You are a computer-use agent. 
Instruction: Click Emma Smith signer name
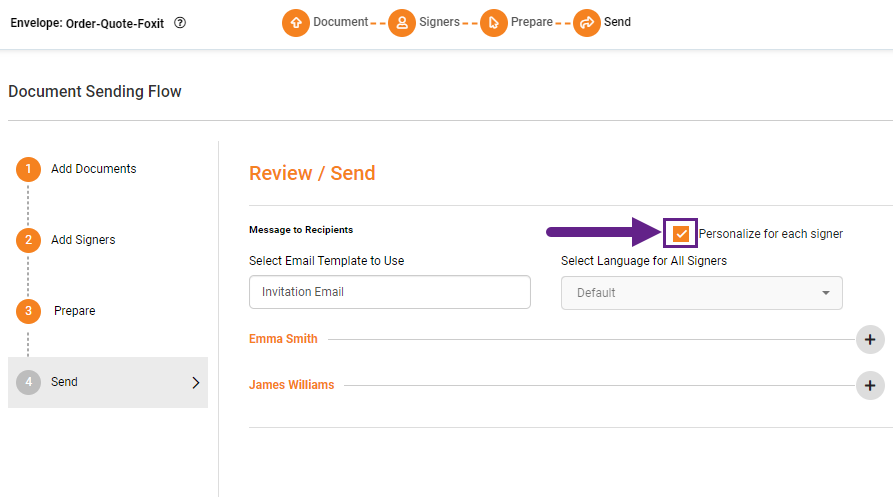[x=283, y=339]
